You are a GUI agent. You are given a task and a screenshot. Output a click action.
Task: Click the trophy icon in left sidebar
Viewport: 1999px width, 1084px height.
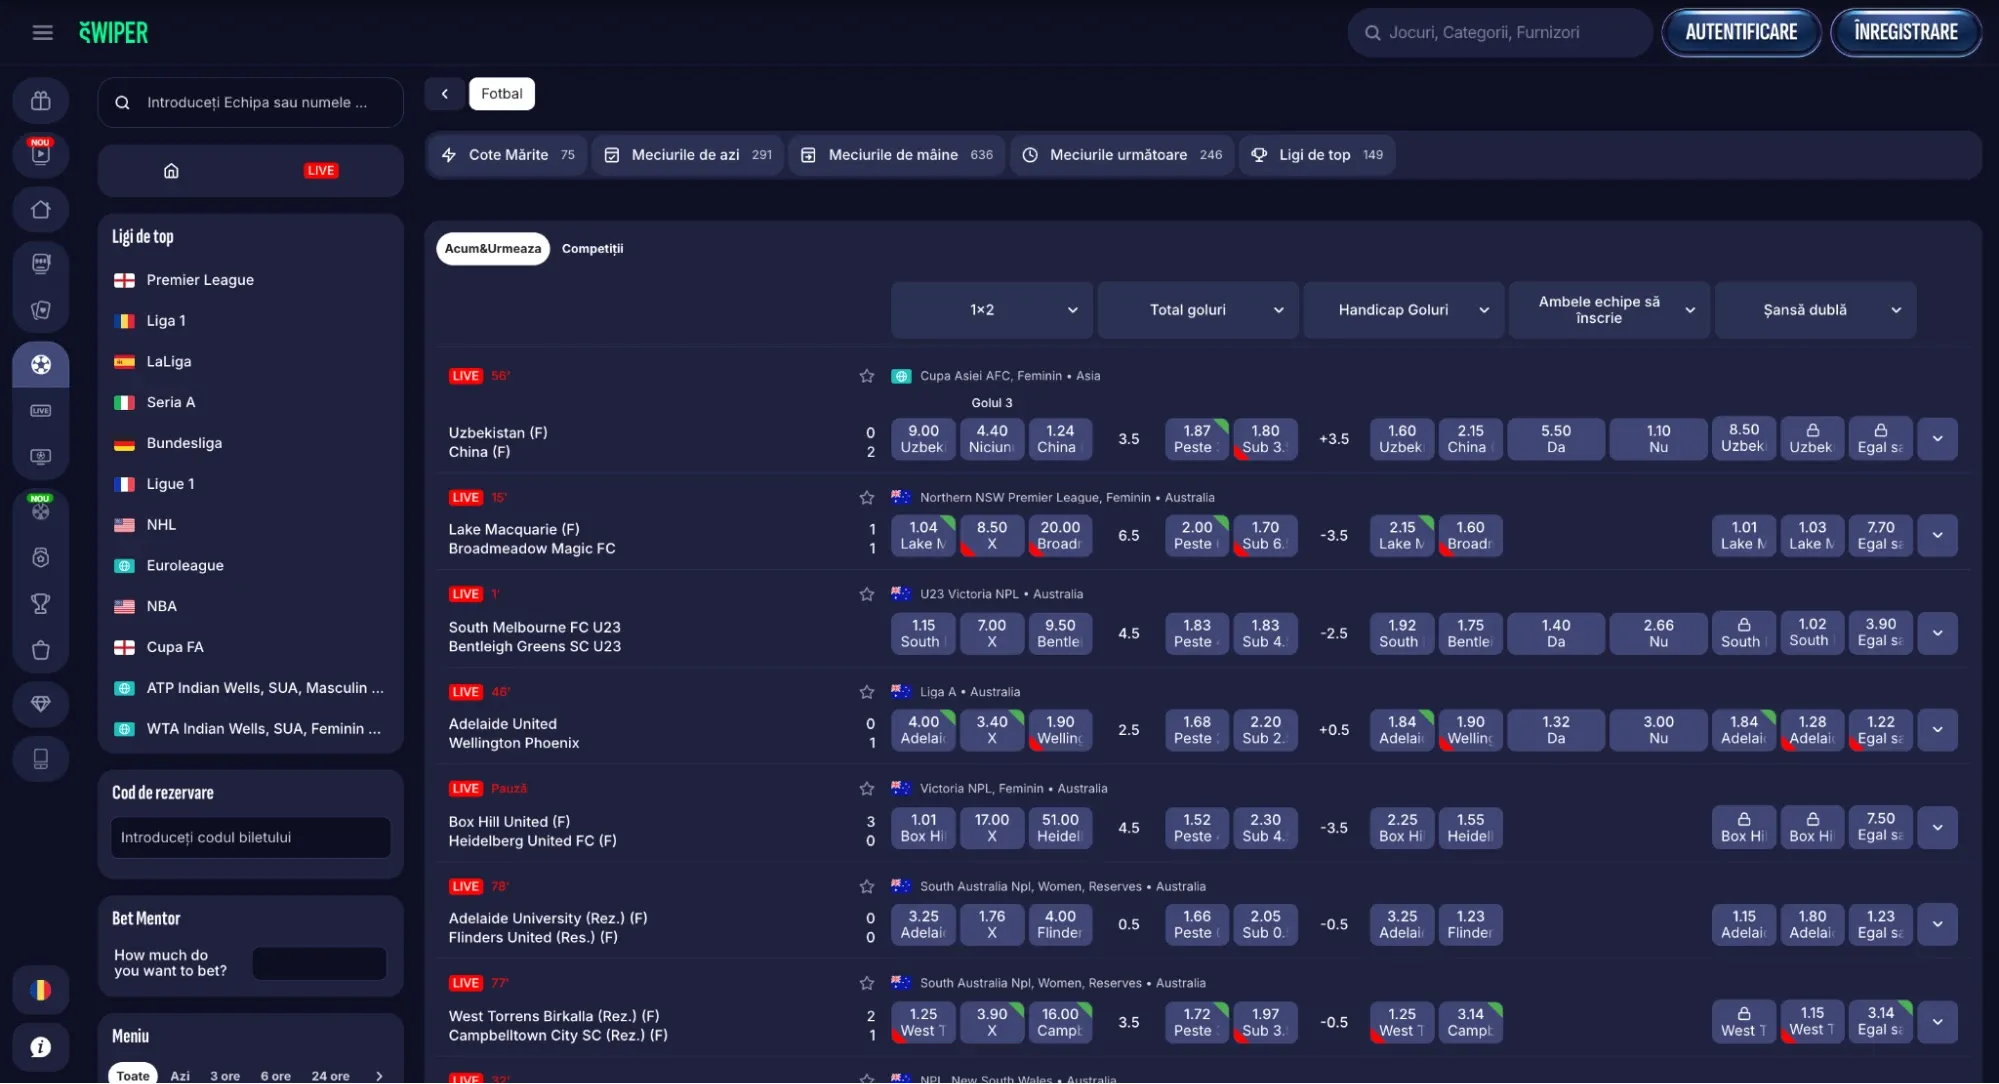[x=41, y=604]
